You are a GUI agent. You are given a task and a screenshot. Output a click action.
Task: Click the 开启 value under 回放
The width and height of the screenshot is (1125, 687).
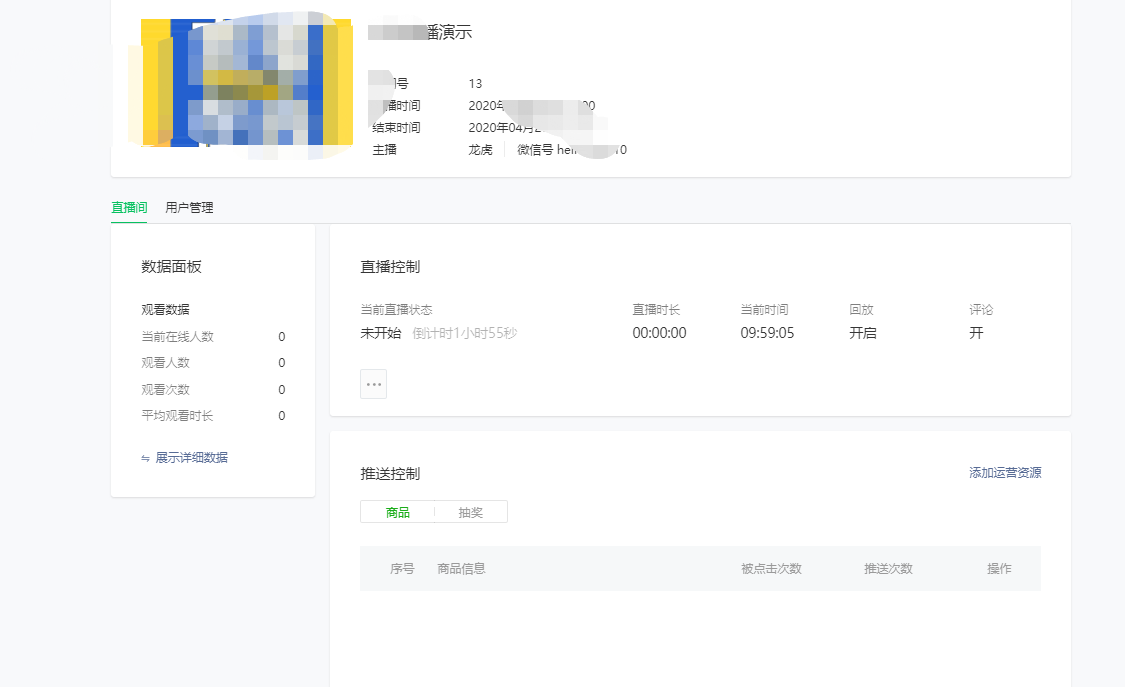click(x=862, y=333)
